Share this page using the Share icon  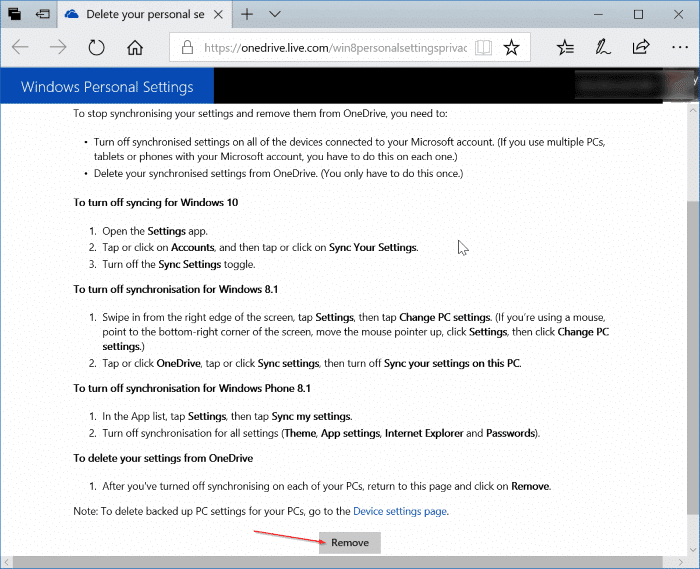point(641,47)
